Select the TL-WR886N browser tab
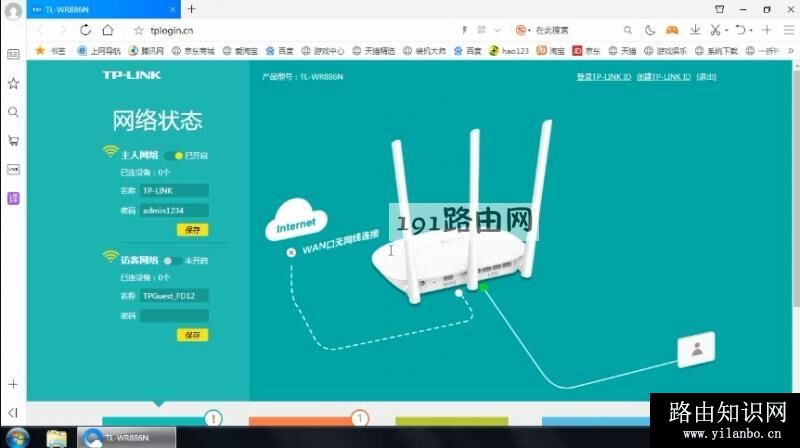Screen dimensions: 800x448 pos(104,9)
